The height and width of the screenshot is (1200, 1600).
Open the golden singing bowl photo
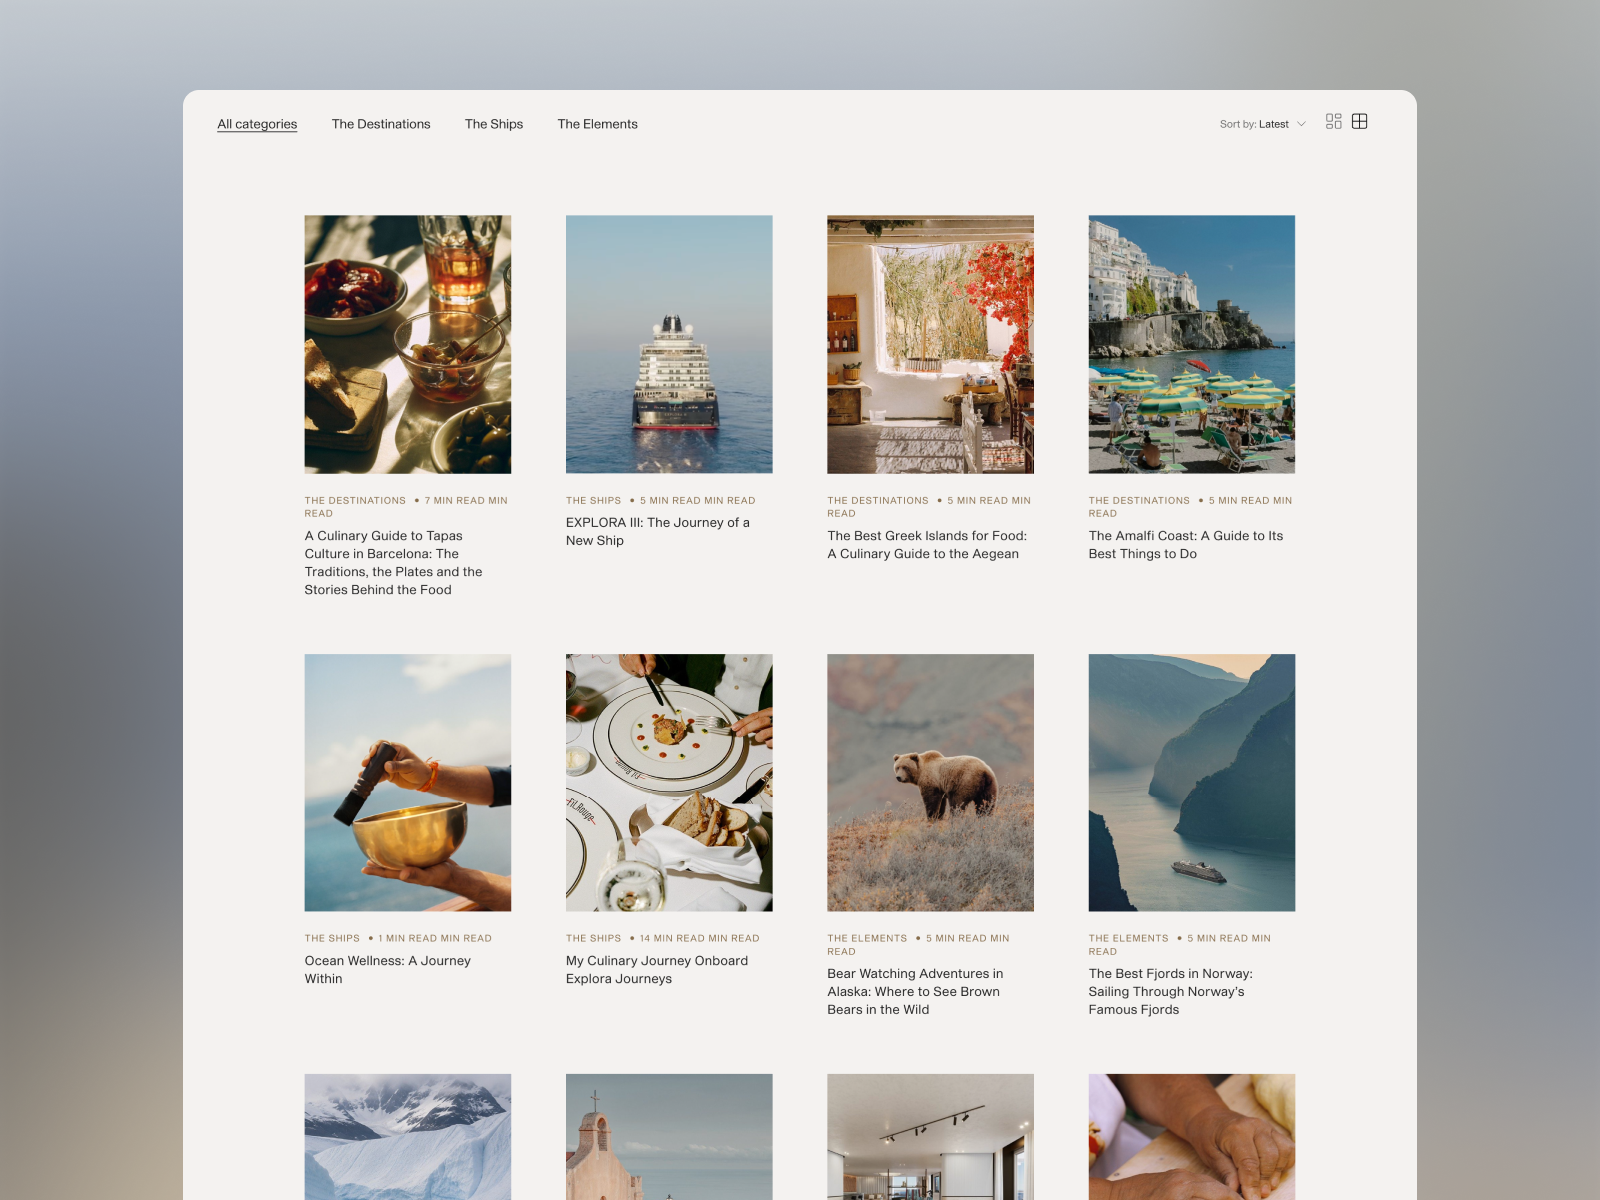click(x=408, y=783)
